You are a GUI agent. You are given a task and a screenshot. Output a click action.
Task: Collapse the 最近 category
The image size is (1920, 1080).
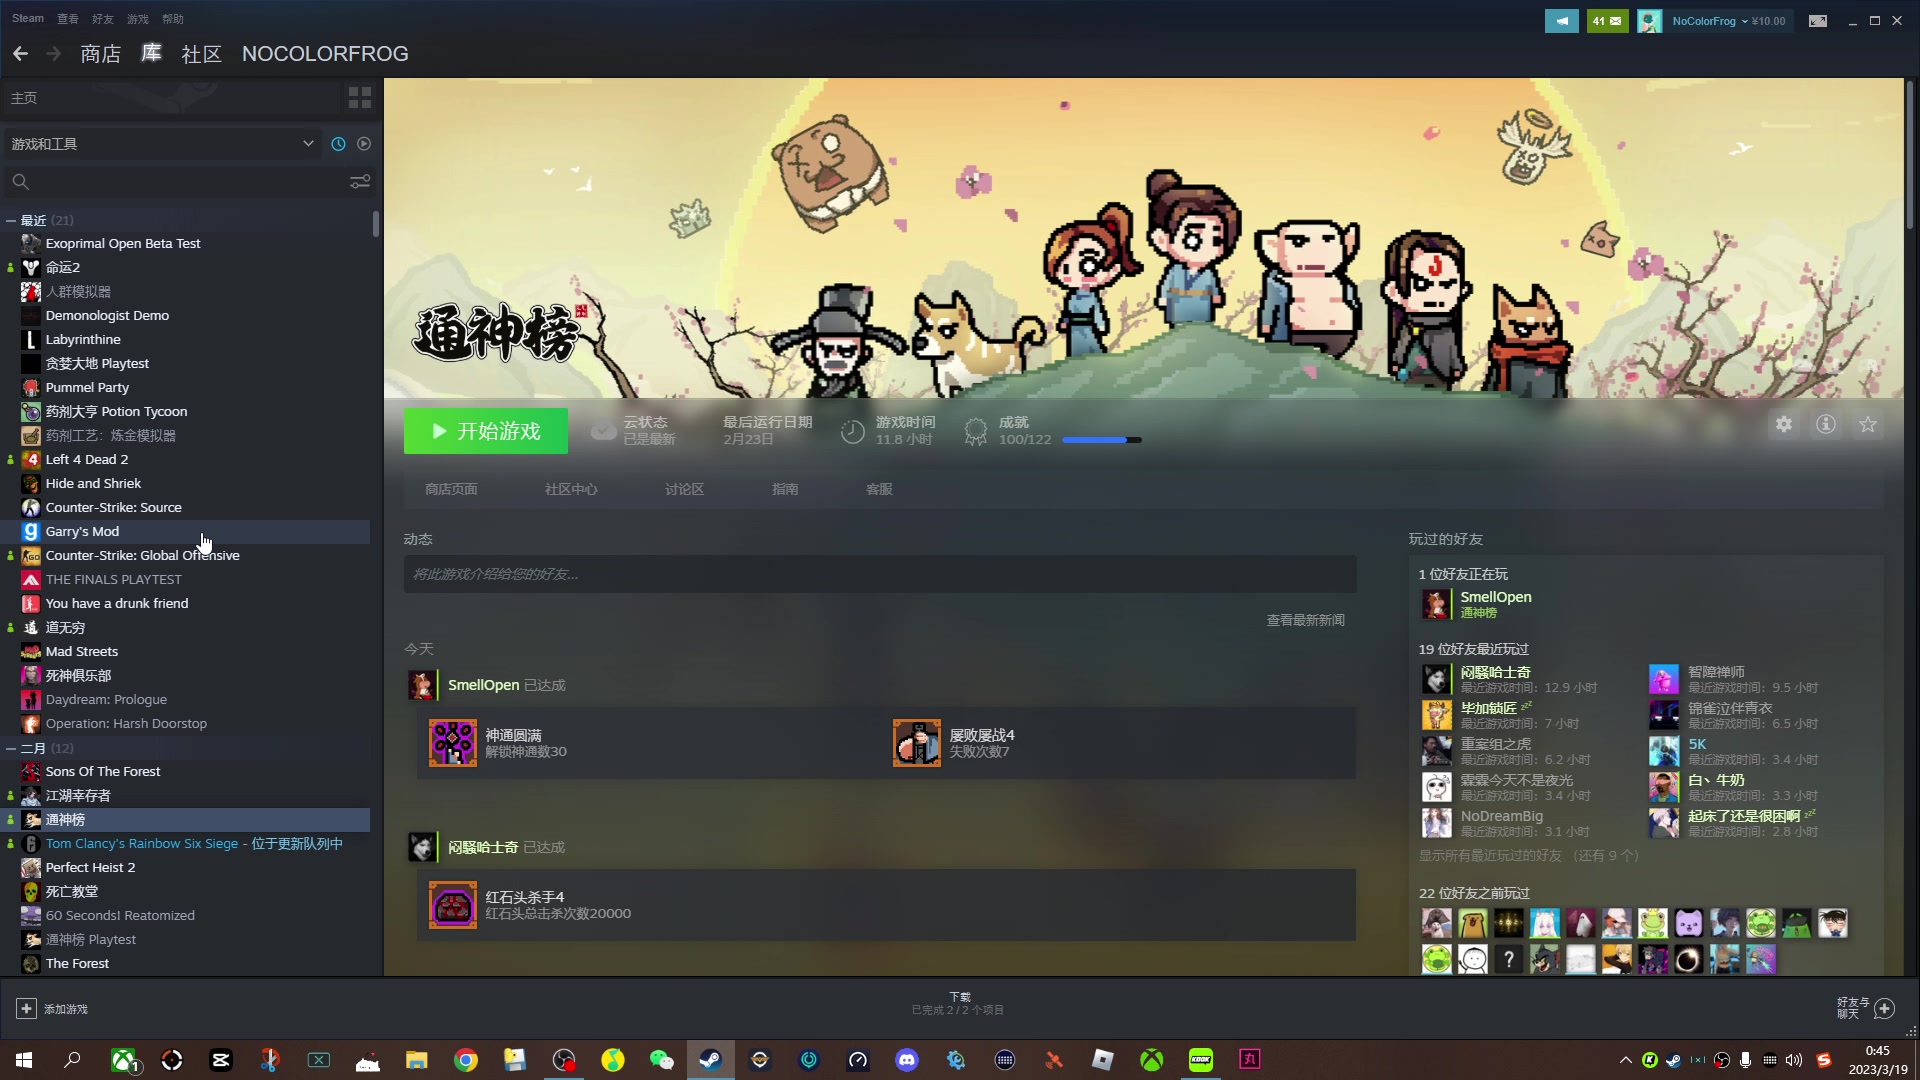click(x=11, y=220)
